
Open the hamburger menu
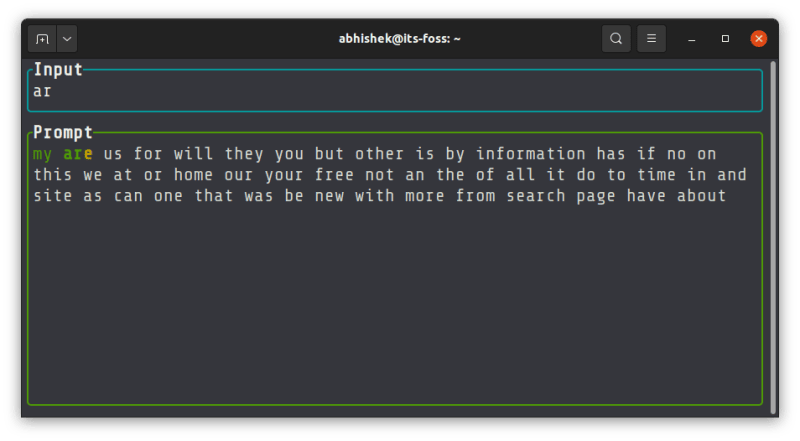point(652,39)
